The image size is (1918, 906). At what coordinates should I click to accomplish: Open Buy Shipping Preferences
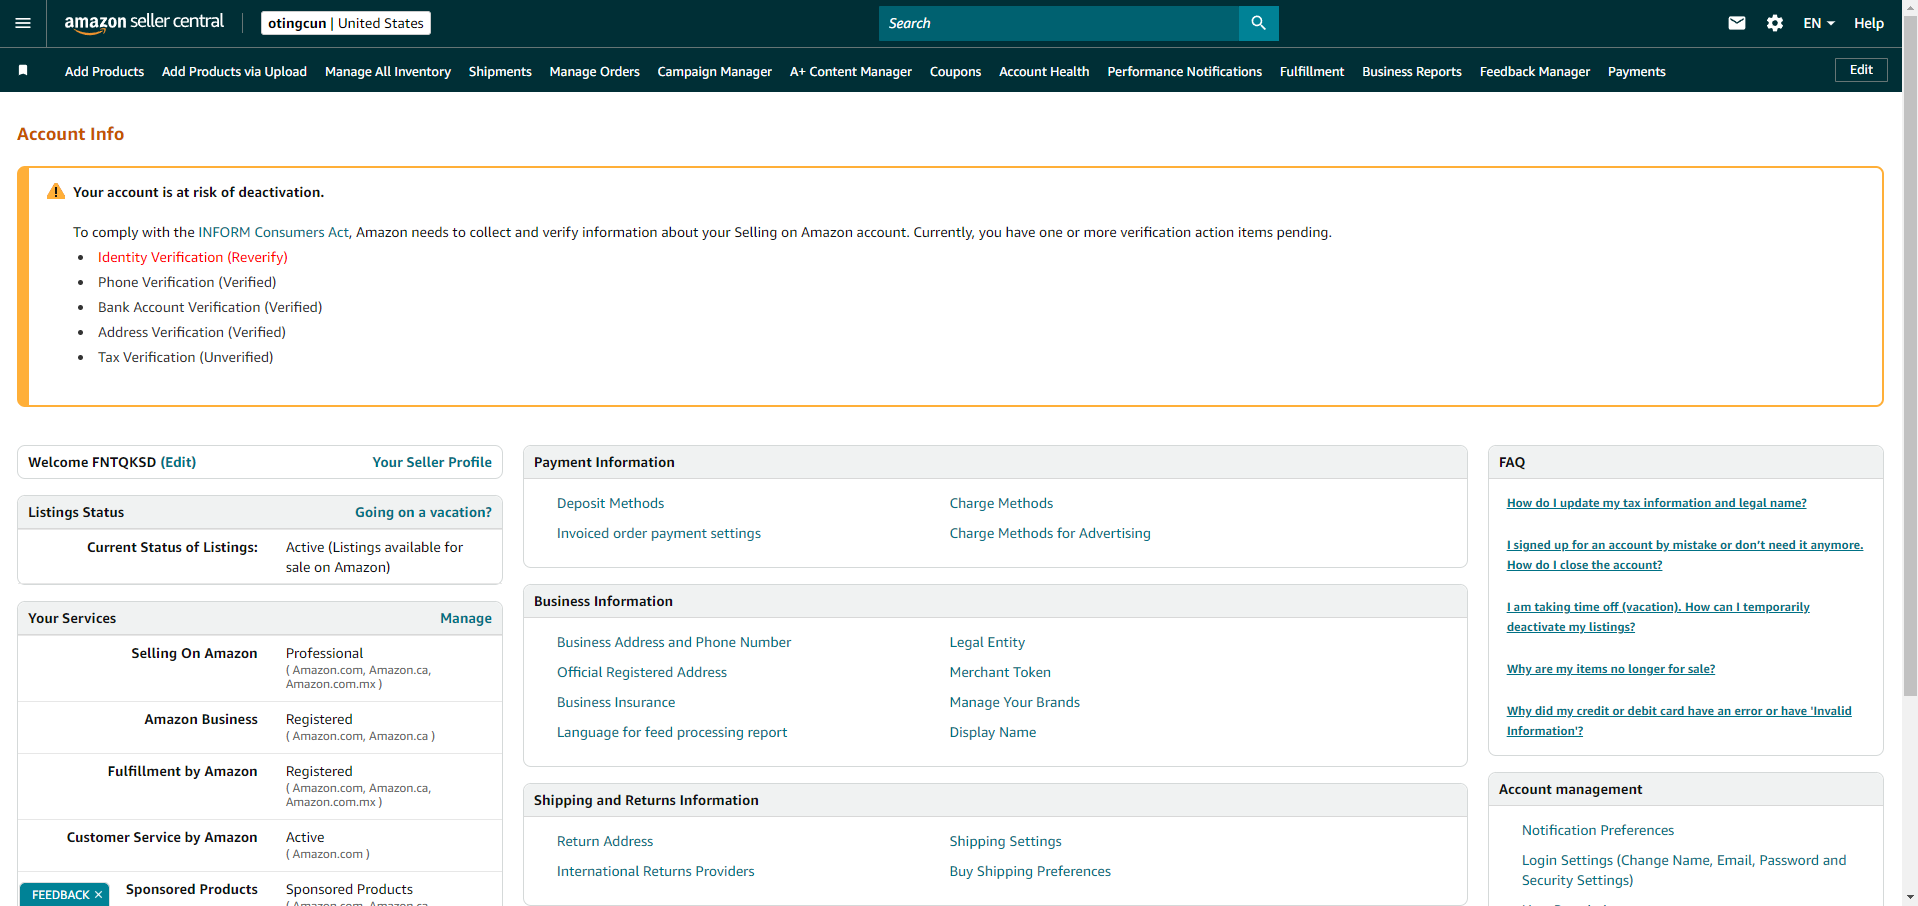tap(1030, 871)
